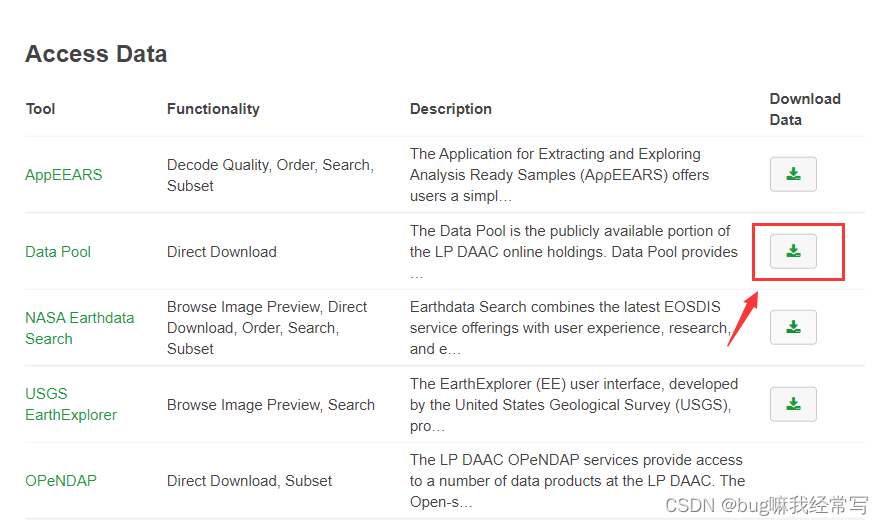Open the OPeNDAP tool link
The image size is (883, 525).
61,480
